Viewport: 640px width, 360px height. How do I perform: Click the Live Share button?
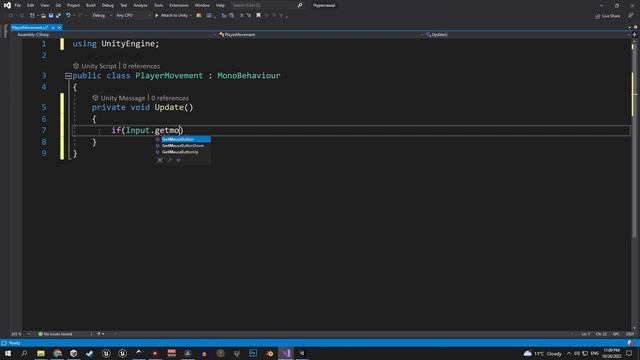point(608,16)
